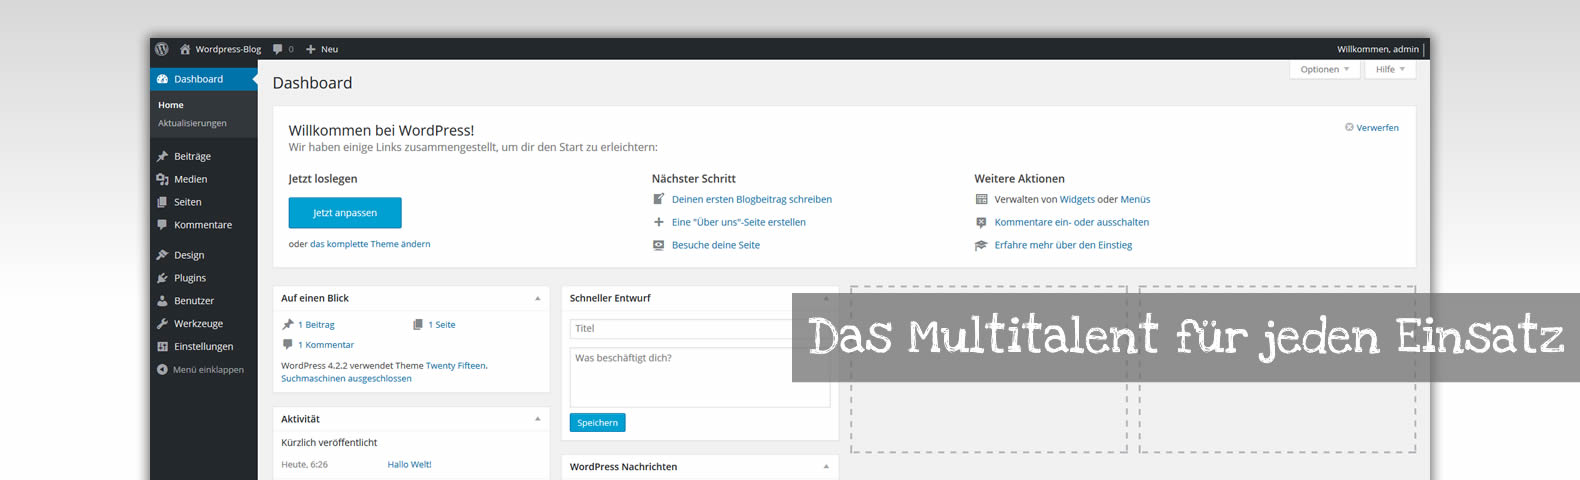This screenshot has height=480, width=1580.
Task: Click the Jetzt anpassen button
Action: pyautogui.click(x=345, y=213)
